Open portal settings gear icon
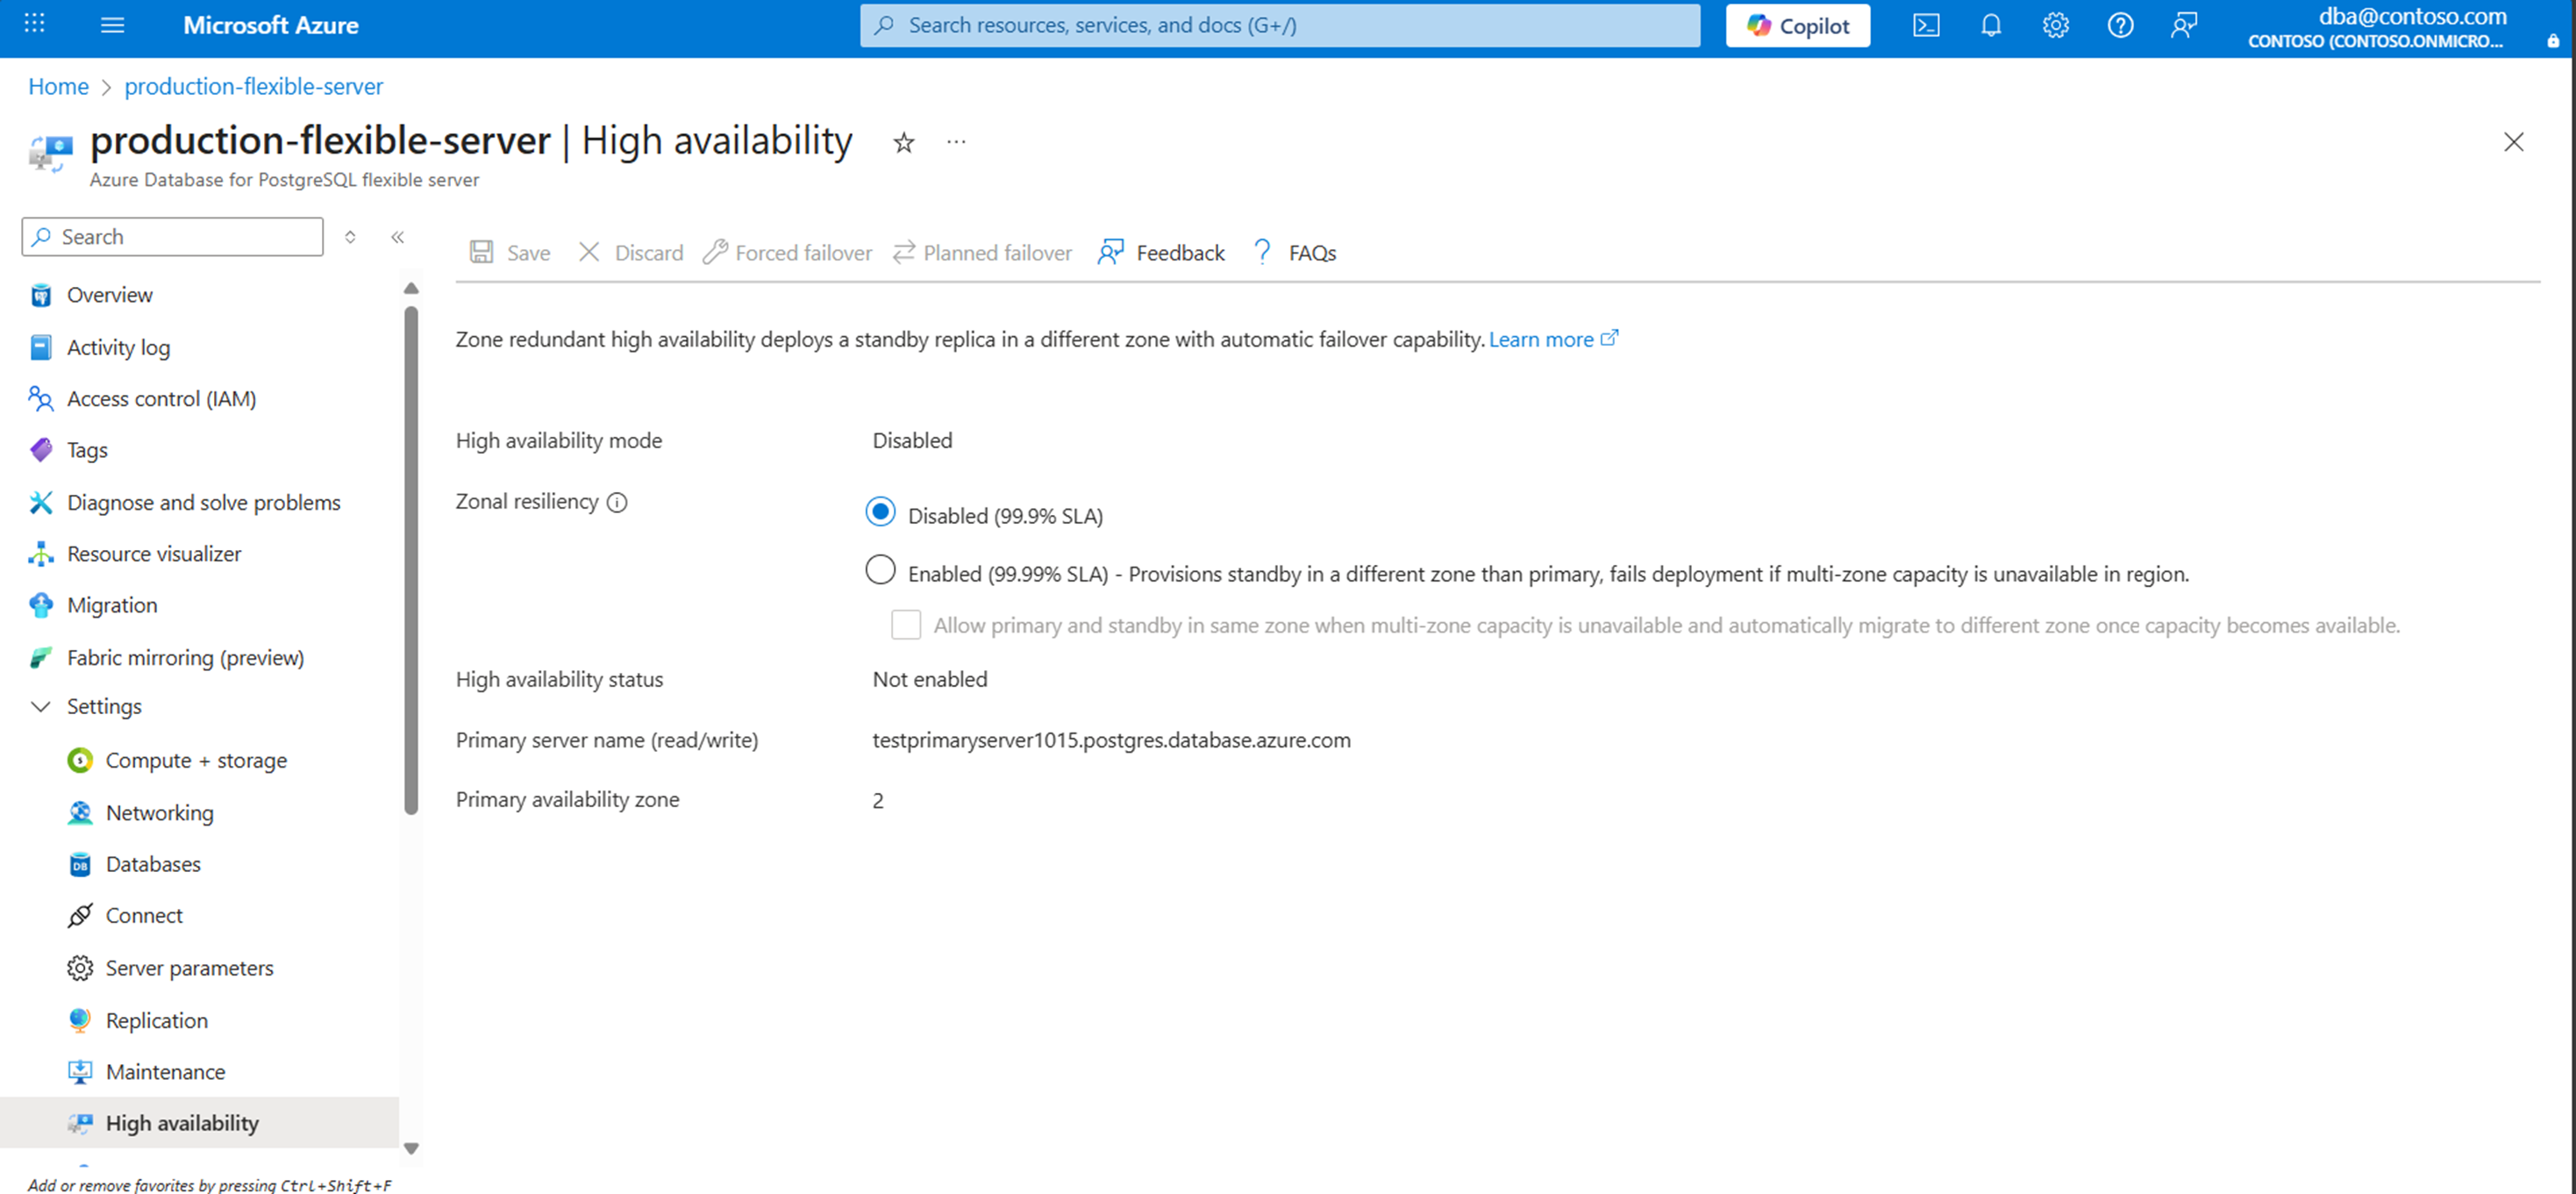Viewport: 2576px width, 1194px height. (x=2055, y=26)
